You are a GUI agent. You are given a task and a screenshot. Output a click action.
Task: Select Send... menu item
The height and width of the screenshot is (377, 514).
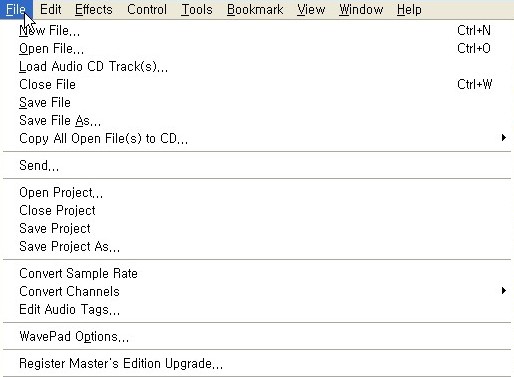[257, 166]
